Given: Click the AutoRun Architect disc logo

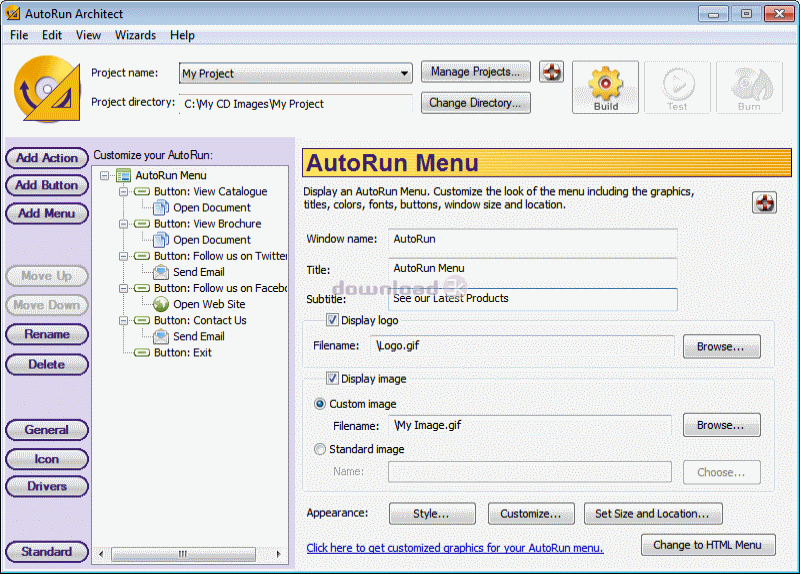Looking at the screenshot, I should (x=47, y=89).
